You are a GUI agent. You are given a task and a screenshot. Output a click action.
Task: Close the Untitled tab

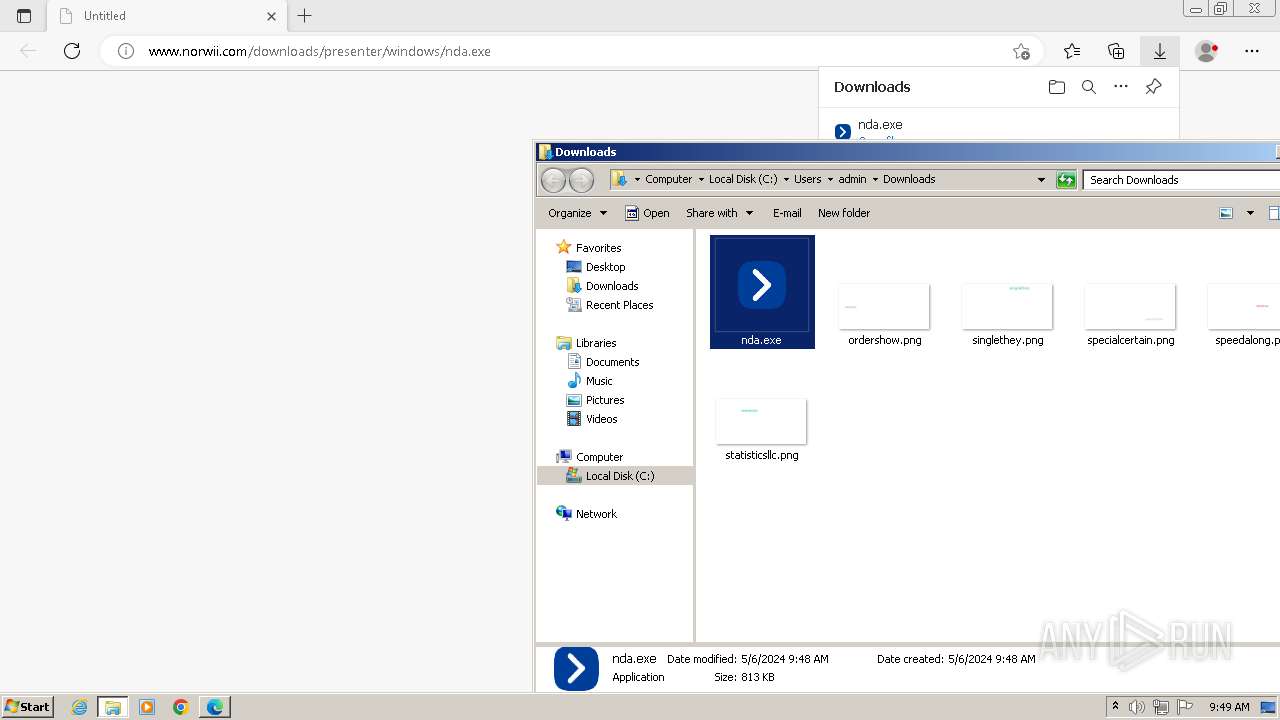click(x=271, y=16)
